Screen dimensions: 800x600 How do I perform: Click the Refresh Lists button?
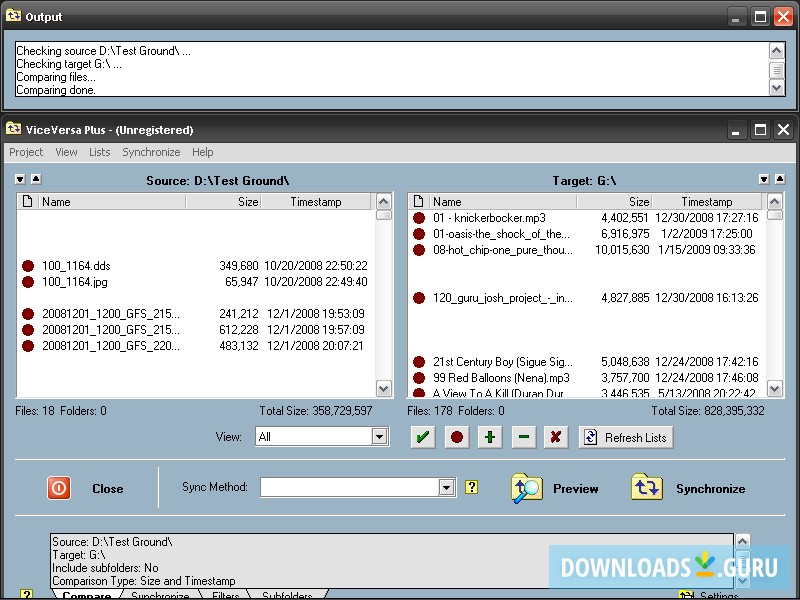[626, 437]
